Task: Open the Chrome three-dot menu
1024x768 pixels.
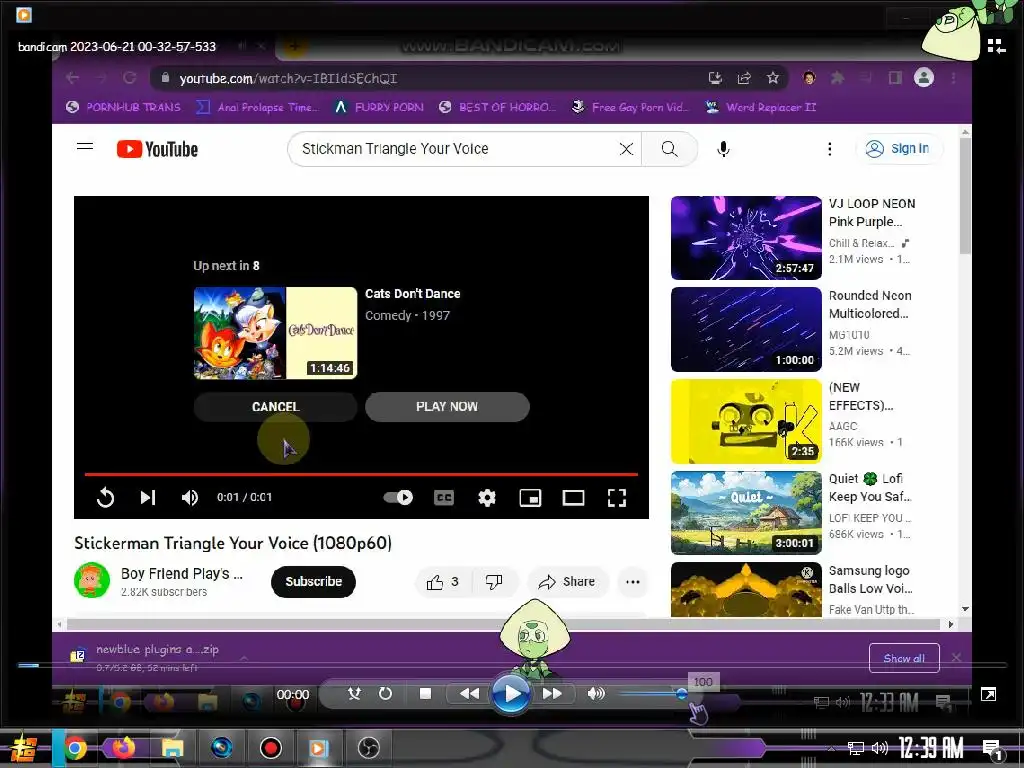Action: pos(953,78)
